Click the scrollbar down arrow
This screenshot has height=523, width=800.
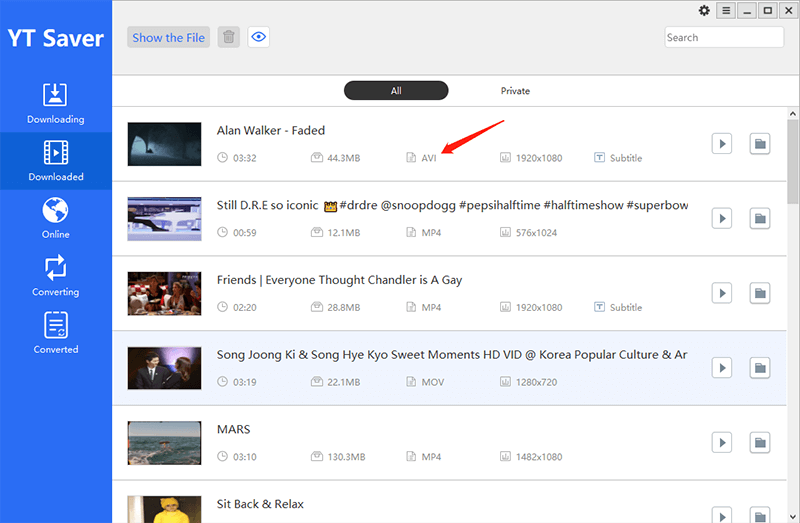click(792, 517)
